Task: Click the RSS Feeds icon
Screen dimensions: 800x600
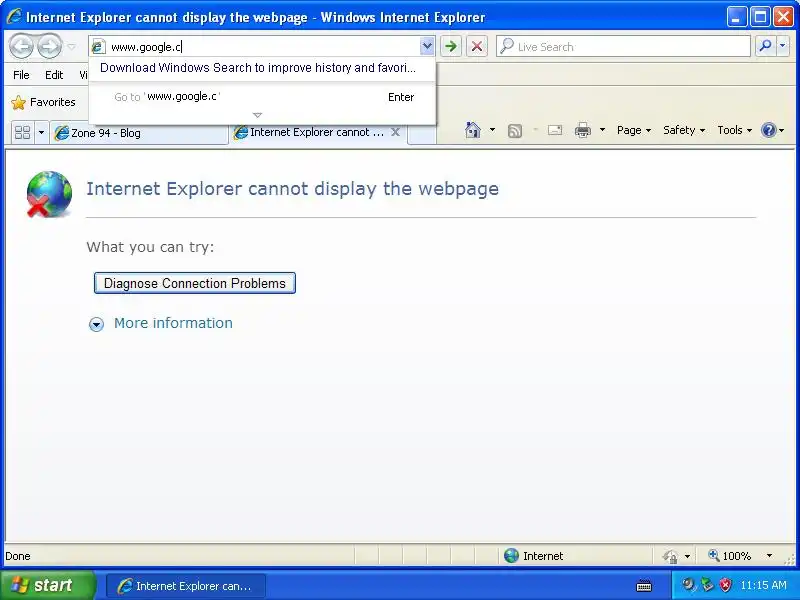Action: [515, 131]
